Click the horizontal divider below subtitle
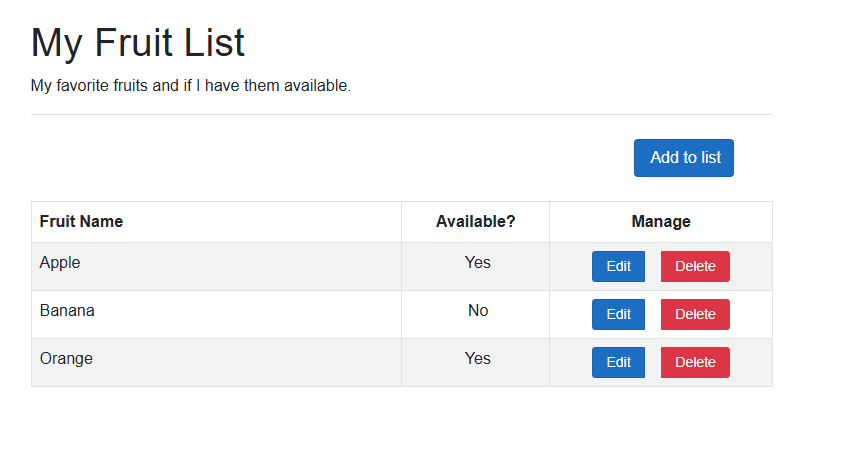848x460 pixels. coord(400,114)
